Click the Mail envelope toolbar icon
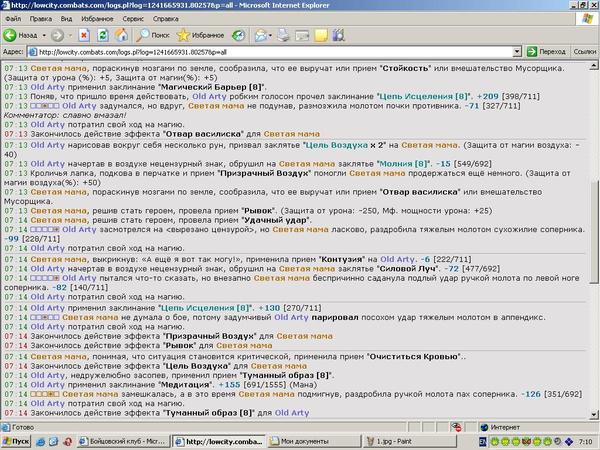 point(261,35)
